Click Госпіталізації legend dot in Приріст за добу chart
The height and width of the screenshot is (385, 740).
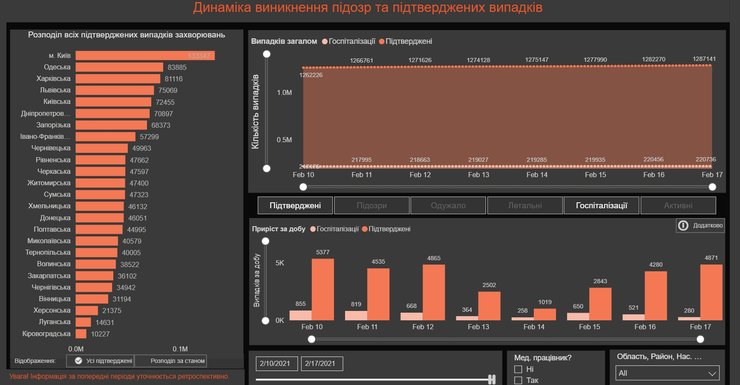[x=313, y=229]
